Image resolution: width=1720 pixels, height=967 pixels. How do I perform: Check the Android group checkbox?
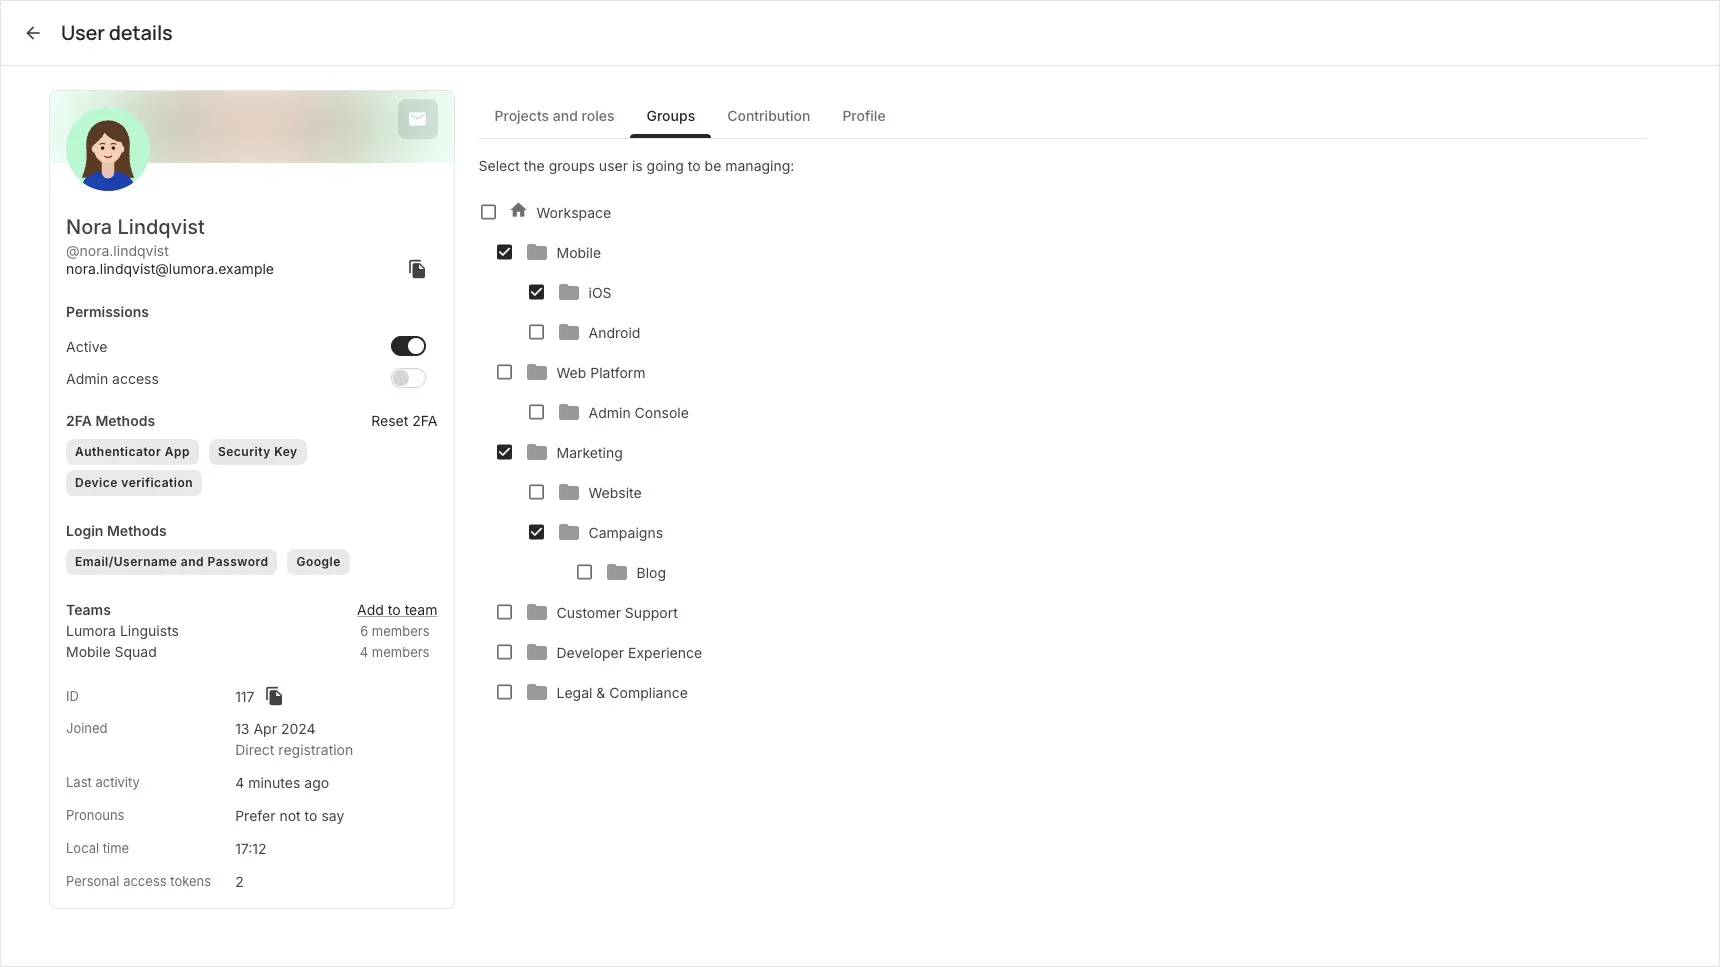[x=536, y=332]
